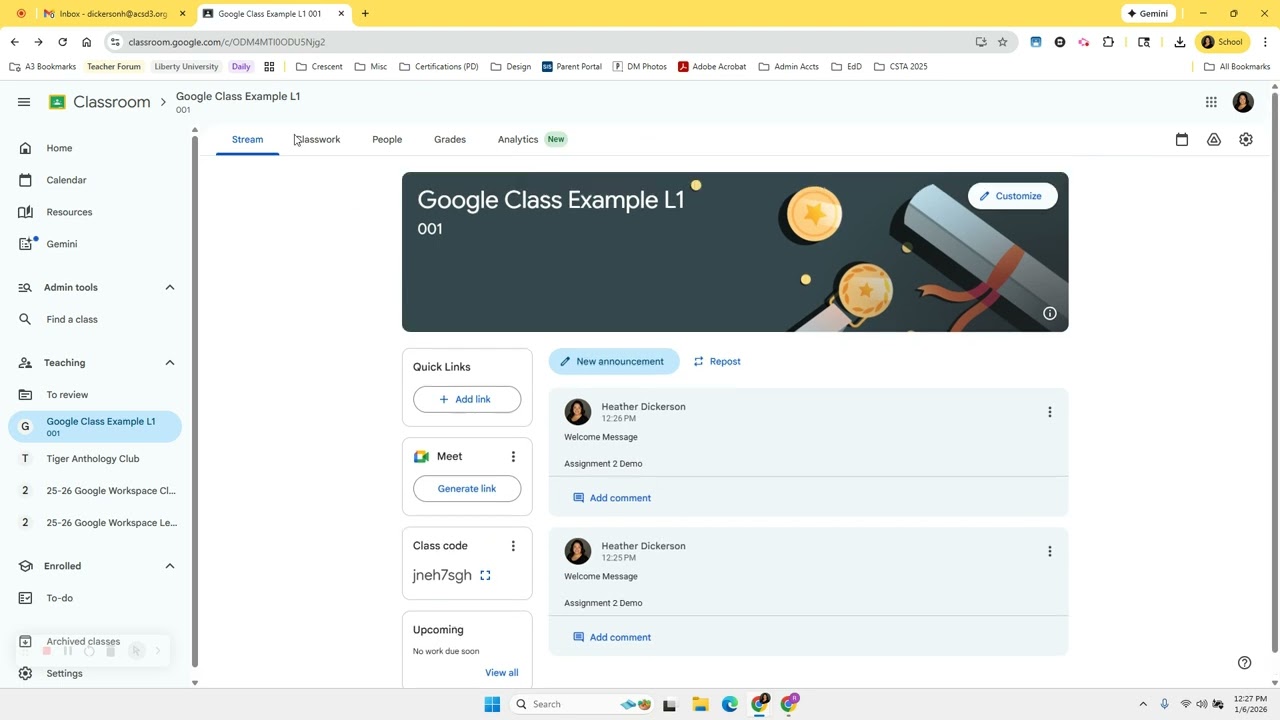Open the Windows Start menu
Screen dimensions: 1280x720
[492, 704]
